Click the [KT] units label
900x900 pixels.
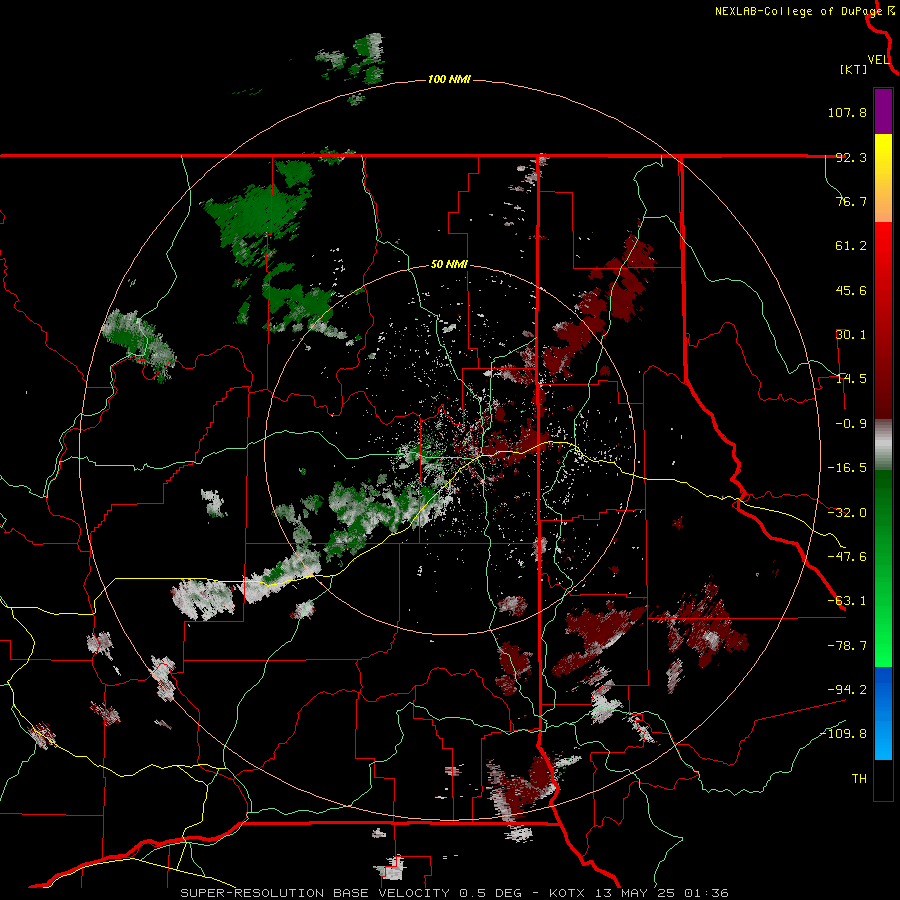click(x=854, y=69)
